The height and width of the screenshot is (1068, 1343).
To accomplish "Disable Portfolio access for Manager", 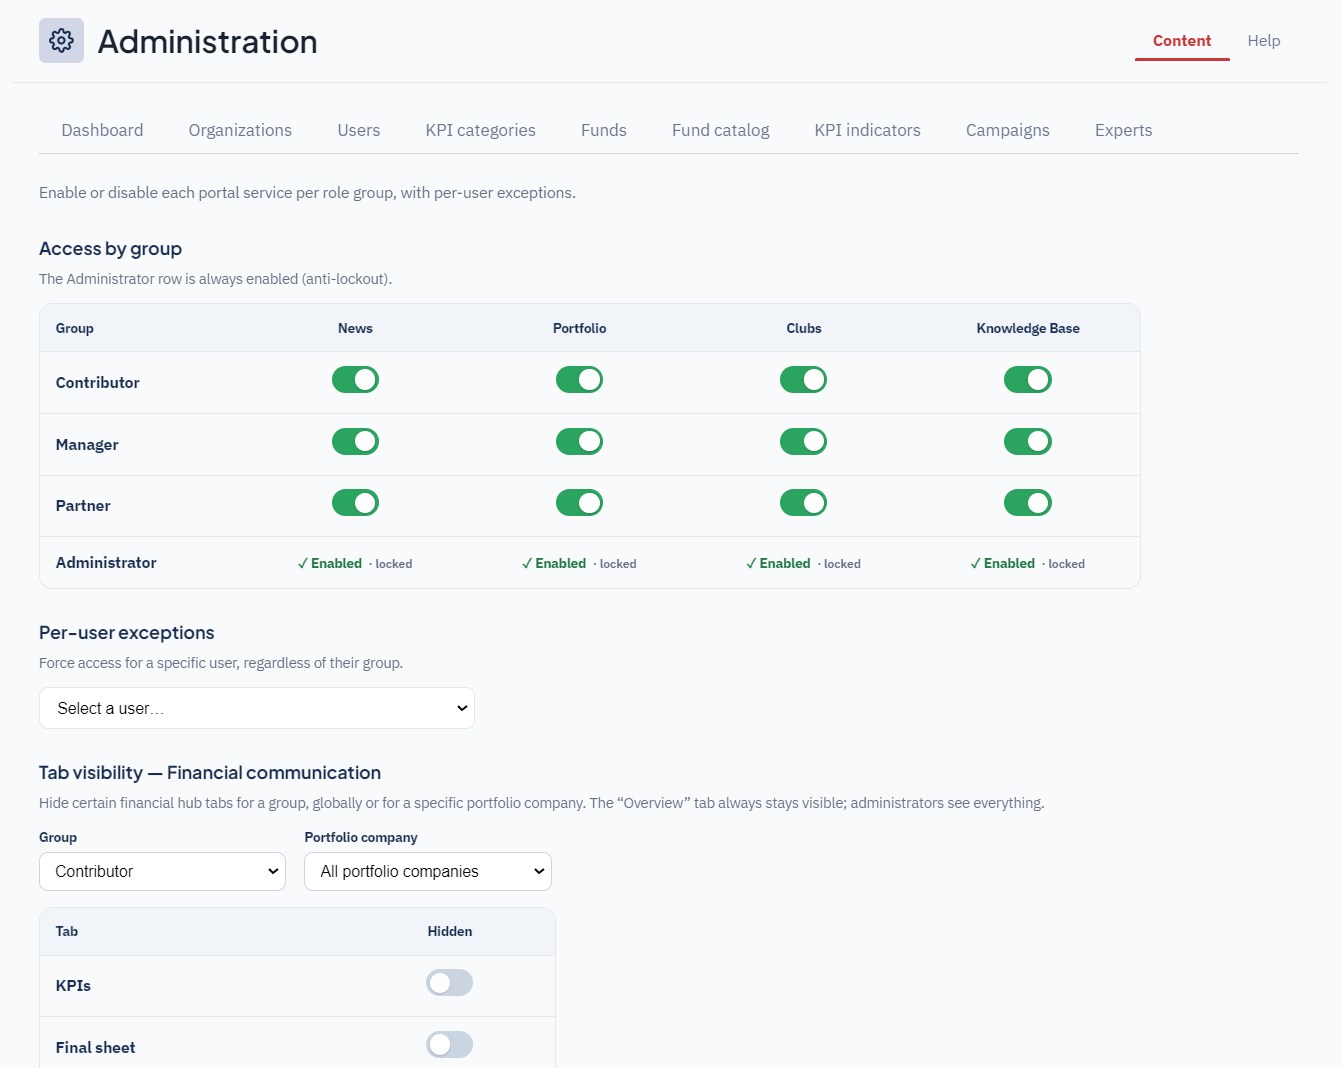I will 579,442.
